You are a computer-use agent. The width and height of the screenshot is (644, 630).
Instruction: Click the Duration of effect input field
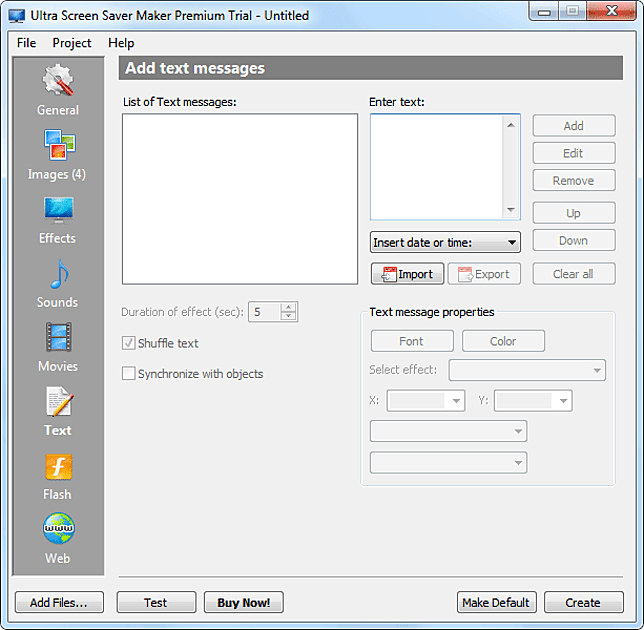[x=264, y=312]
